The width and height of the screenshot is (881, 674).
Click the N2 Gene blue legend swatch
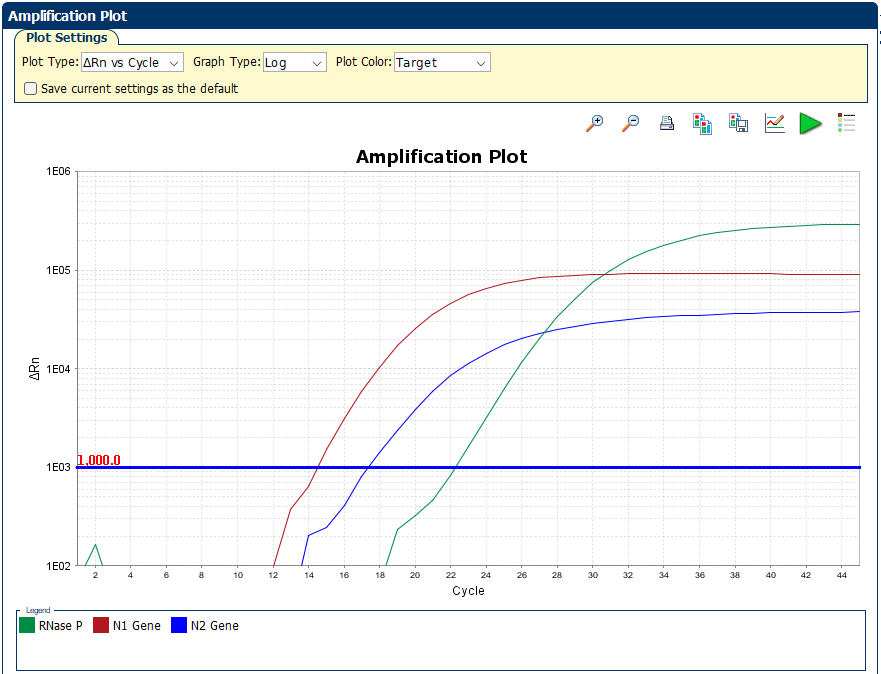(x=179, y=626)
